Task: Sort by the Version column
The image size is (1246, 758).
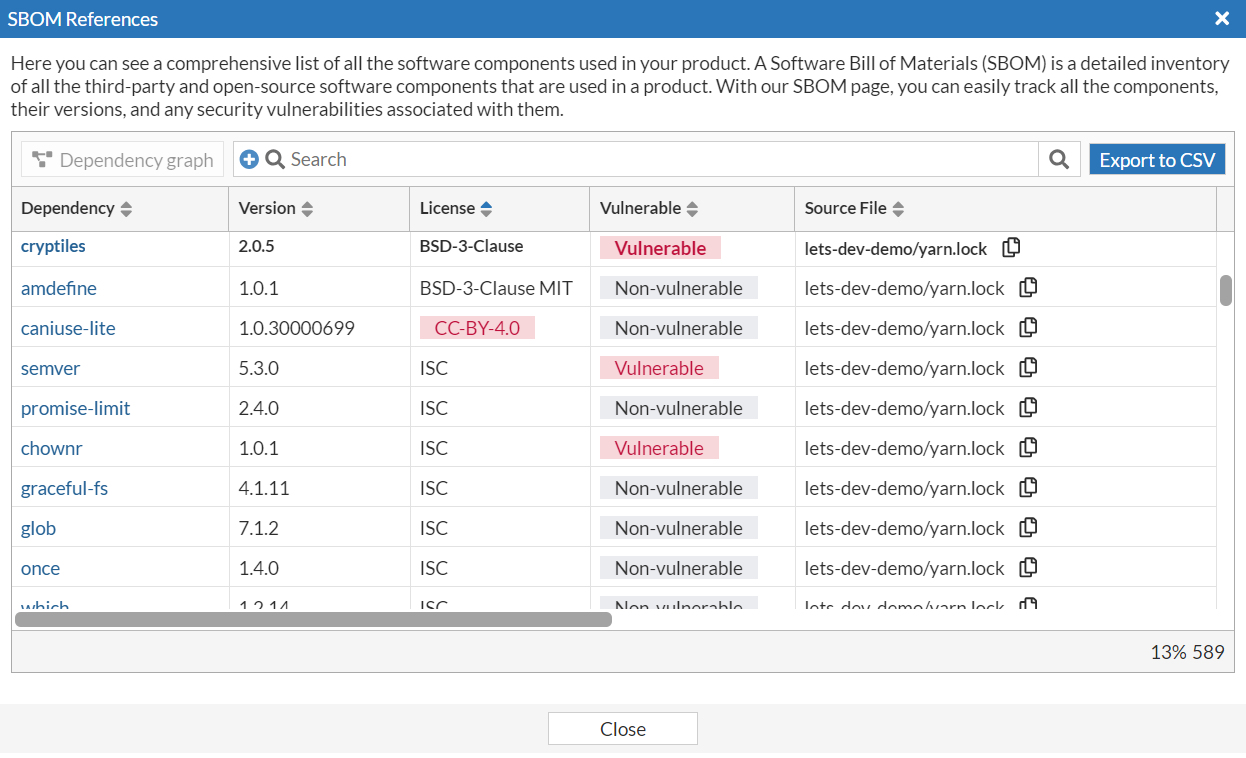Action: [x=307, y=208]
